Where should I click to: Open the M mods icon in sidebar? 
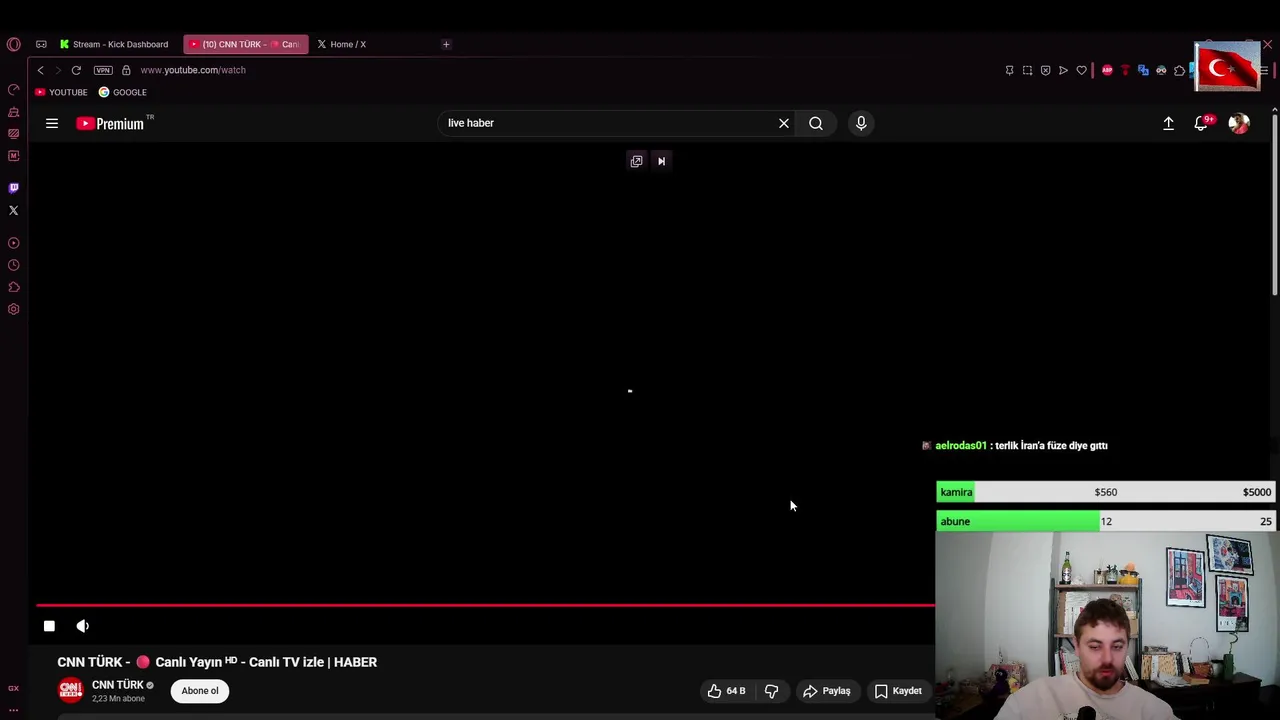(x=14, y=155)
